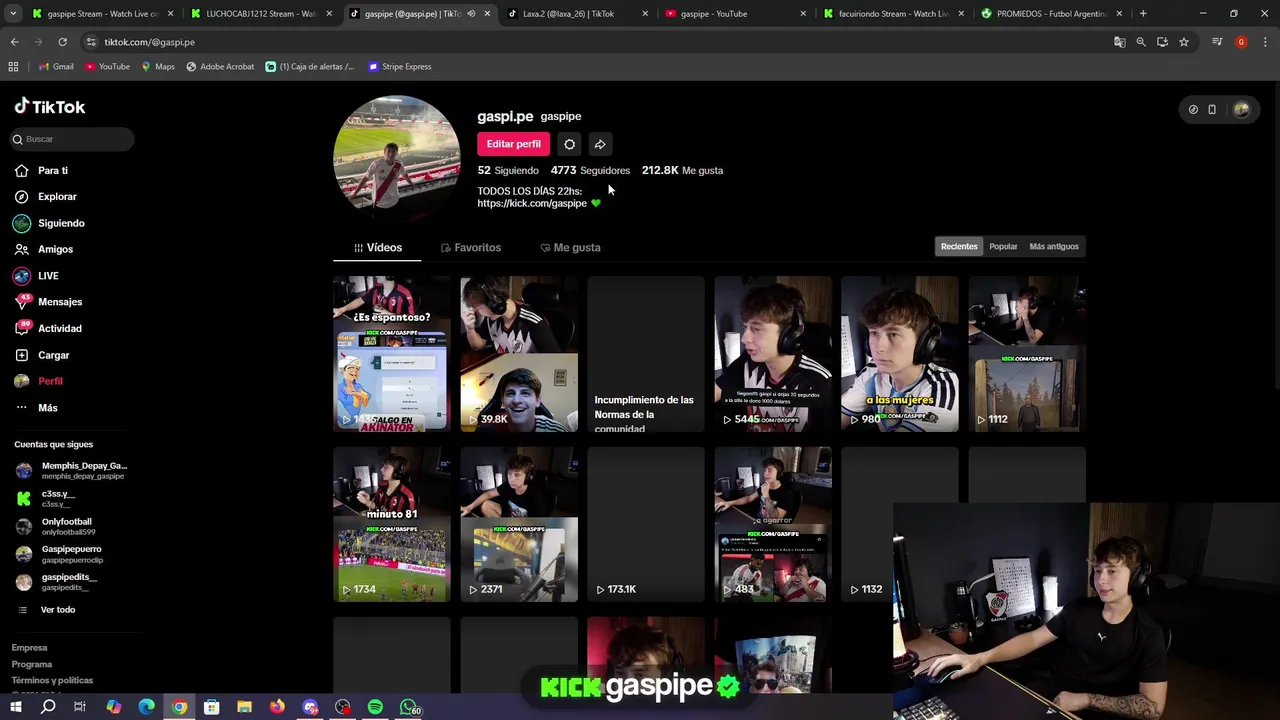
Task: Open the Onlyfootball followed account
Action: pos(56,526)
